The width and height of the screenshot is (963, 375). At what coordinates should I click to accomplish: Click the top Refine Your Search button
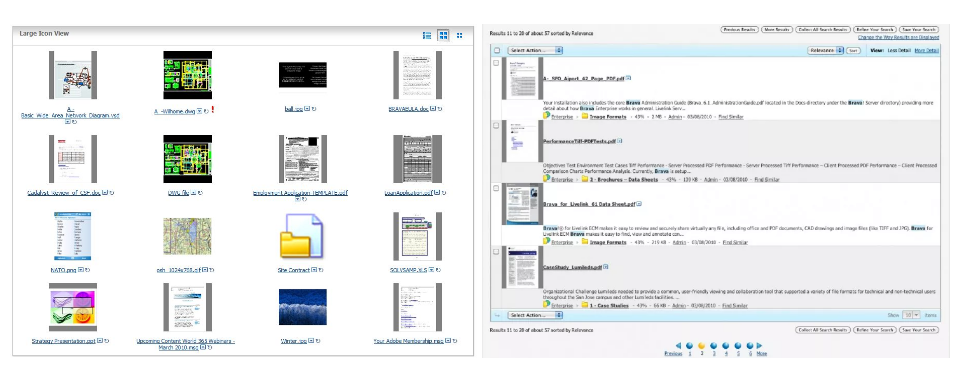[x=875, y=29]
